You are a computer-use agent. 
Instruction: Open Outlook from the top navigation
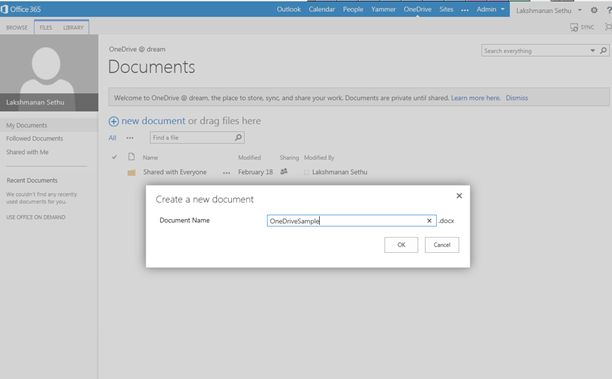click(x=289, y=9)
